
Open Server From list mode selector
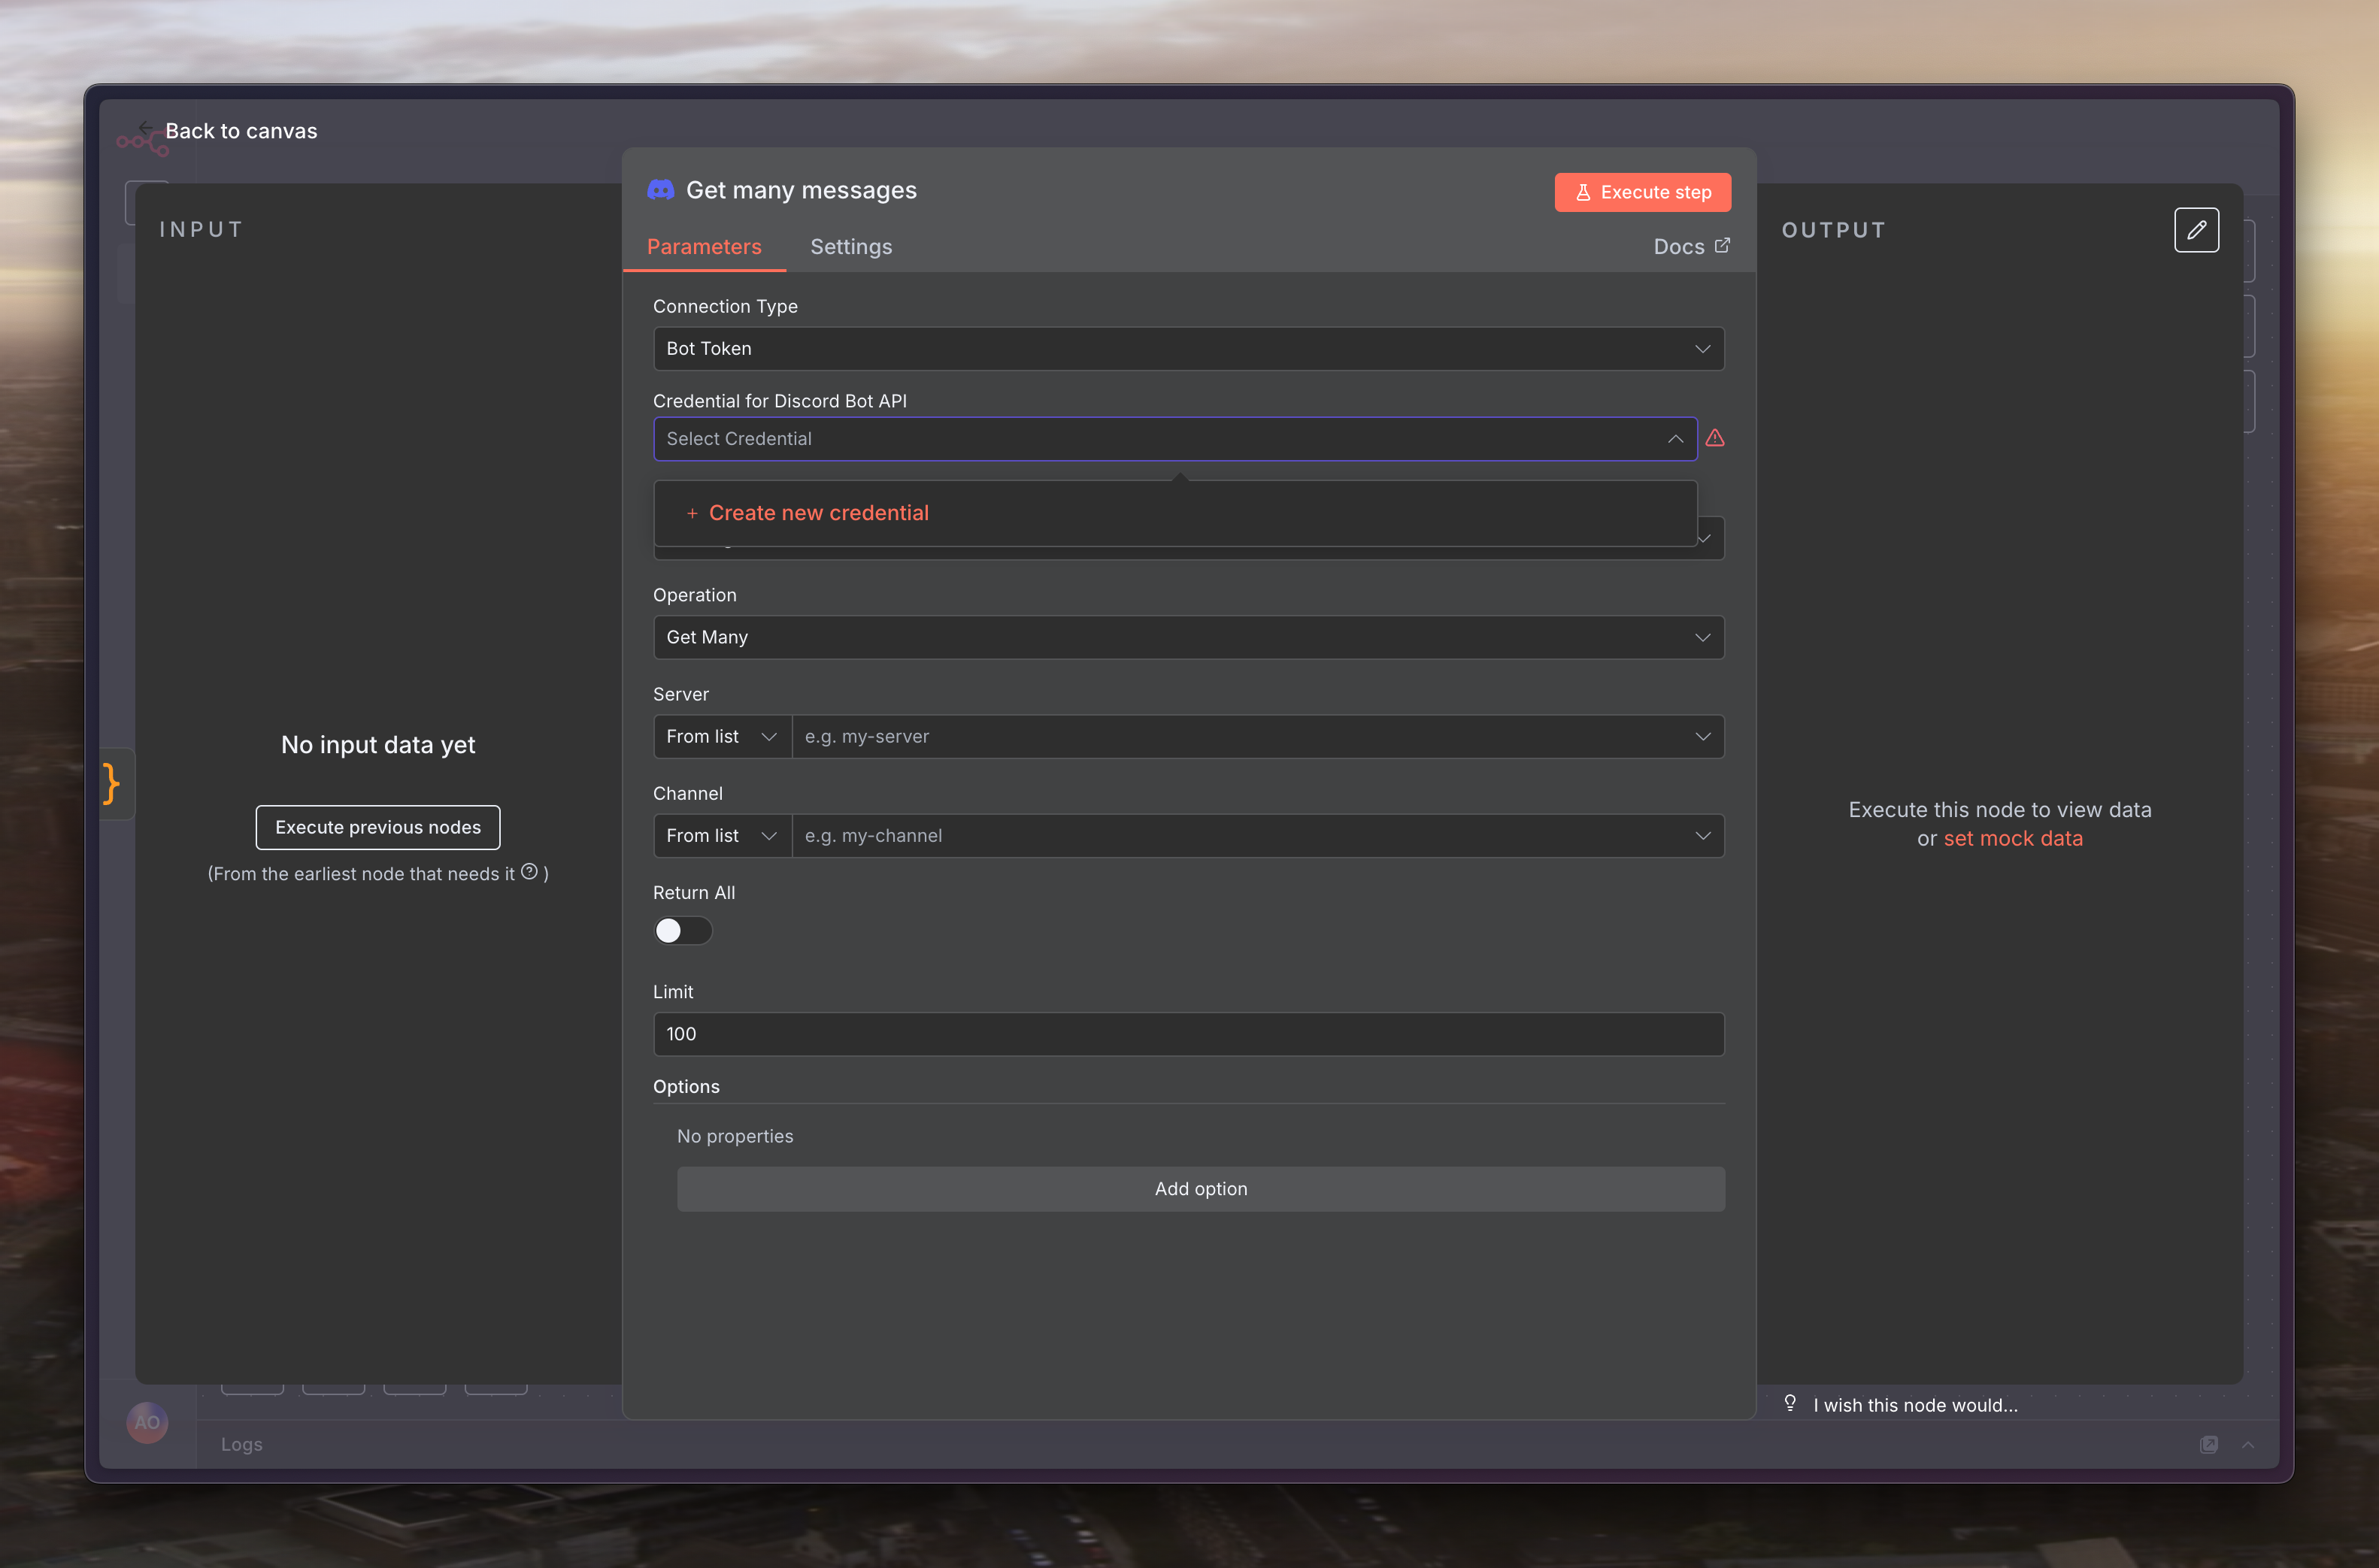point(722,737)
